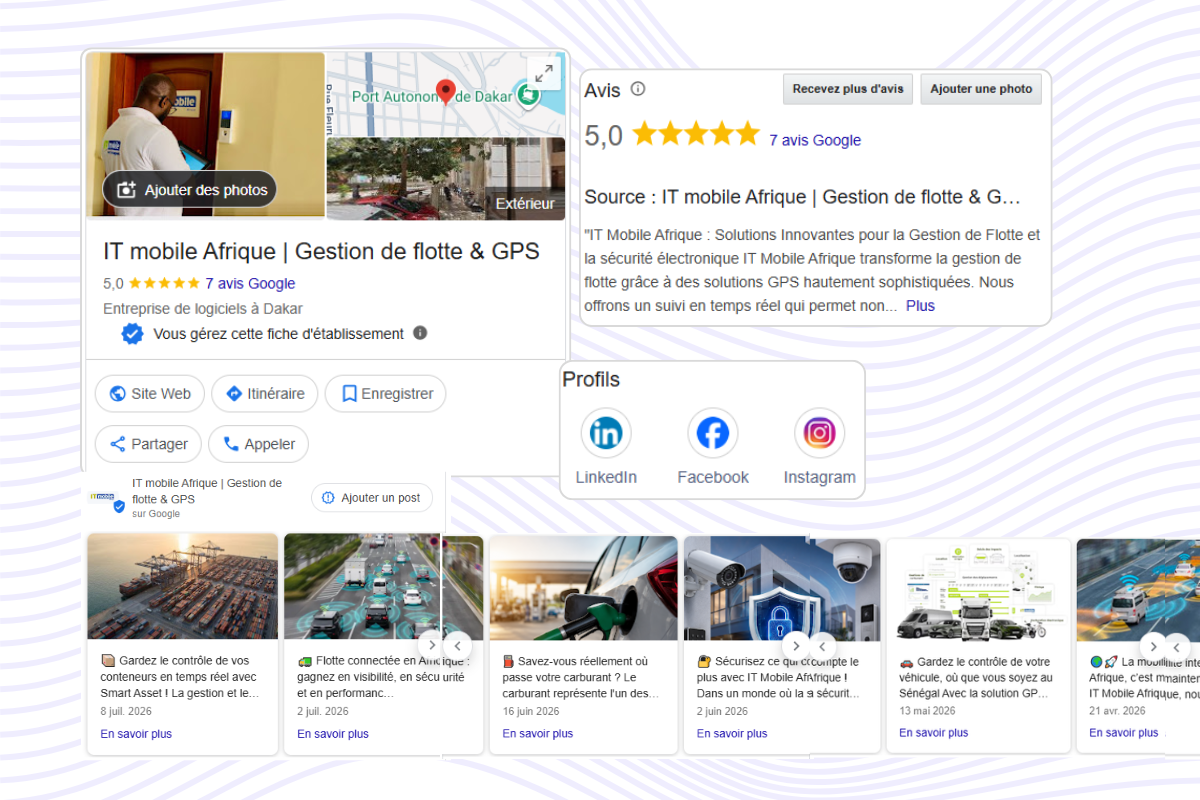Open security camera shield post image
1200x800 pixels.
click(782, 590)
